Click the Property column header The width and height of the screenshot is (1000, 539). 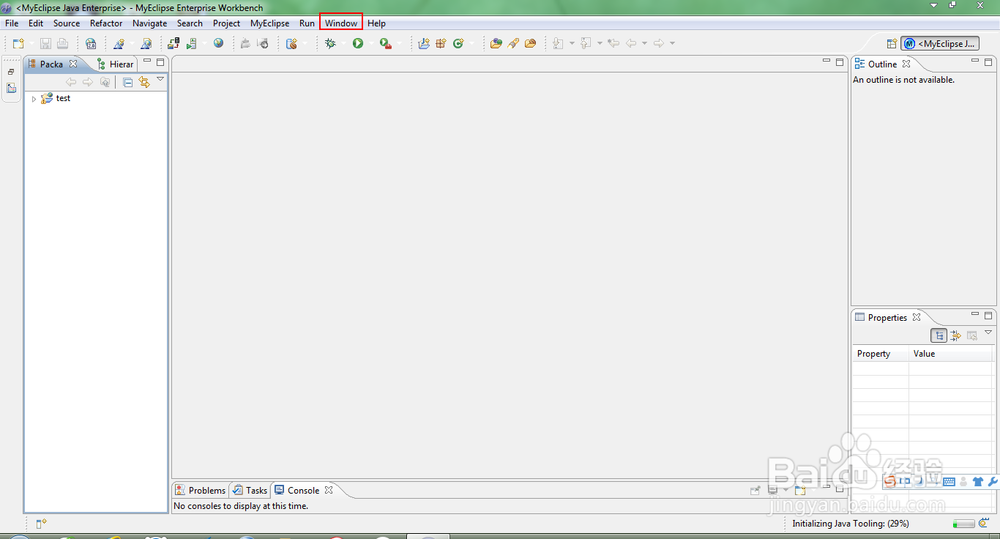[x=880, y=353]
